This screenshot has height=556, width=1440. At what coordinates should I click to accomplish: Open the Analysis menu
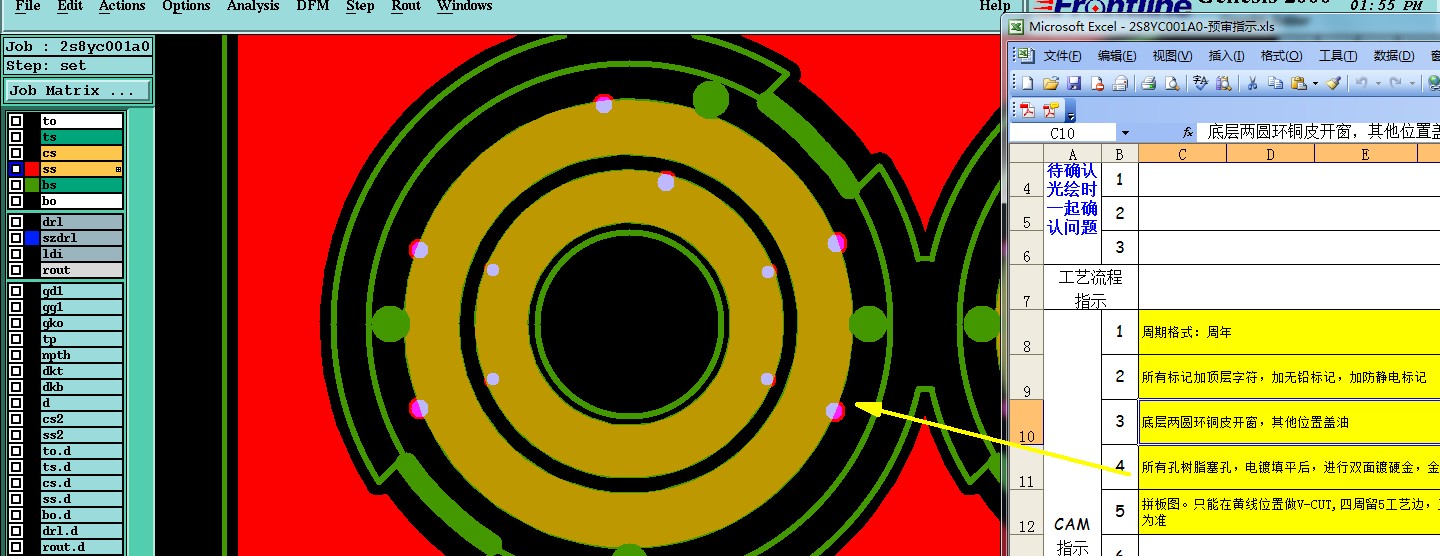coord(253,6)
